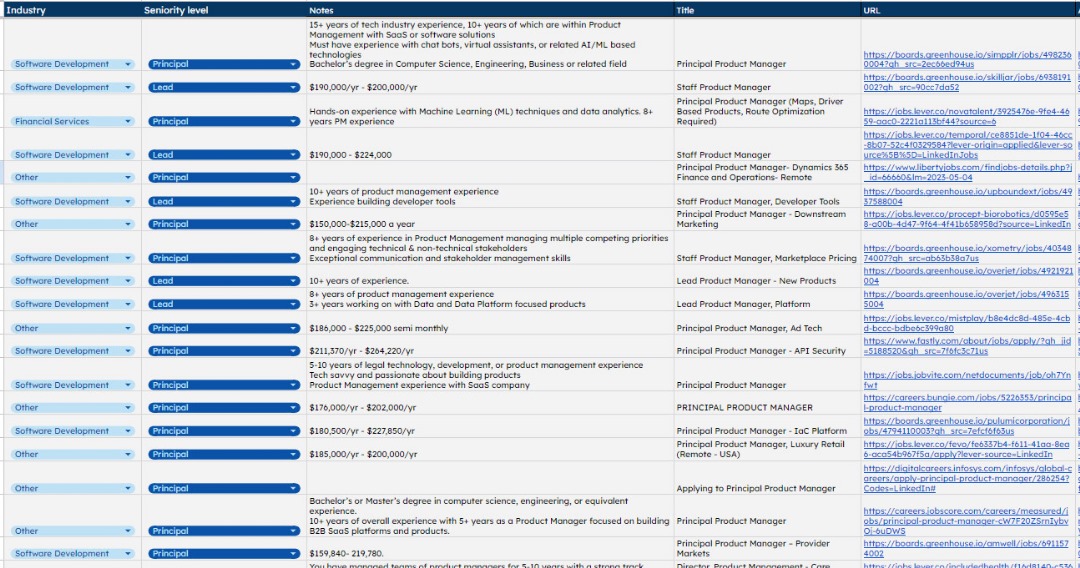Open the fevo Lever apply link
This screenshot has width=1080, height=568.
pos(967,450)
